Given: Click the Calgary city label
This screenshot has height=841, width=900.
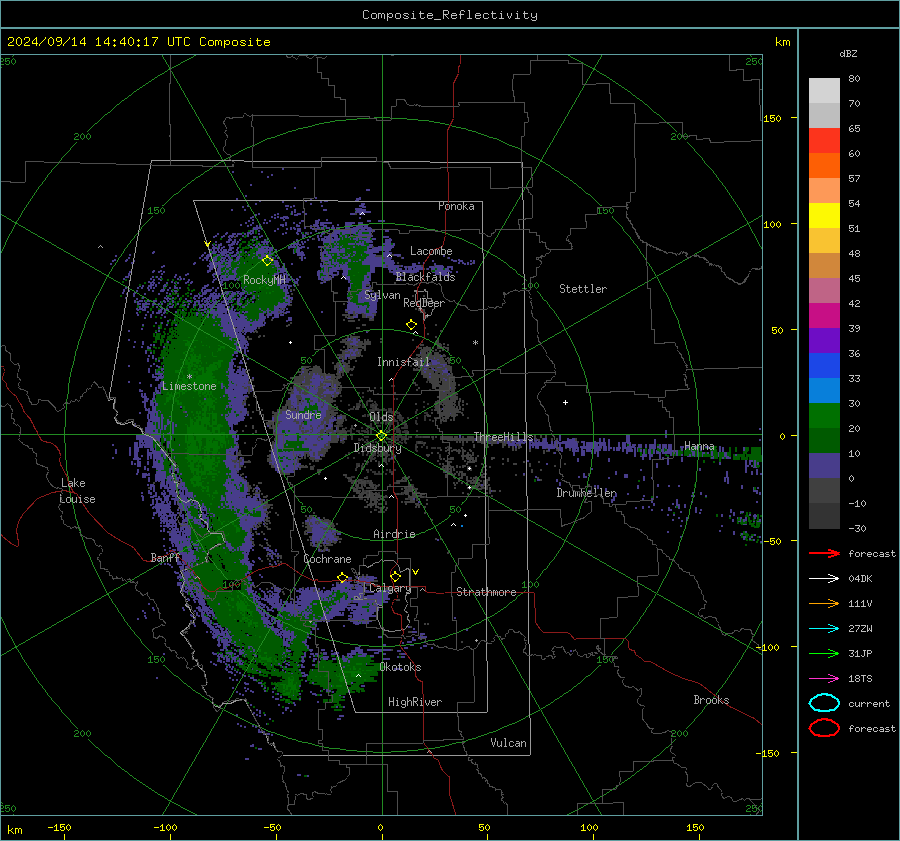Looking at the screenshot, I should [x=390, y=588].
